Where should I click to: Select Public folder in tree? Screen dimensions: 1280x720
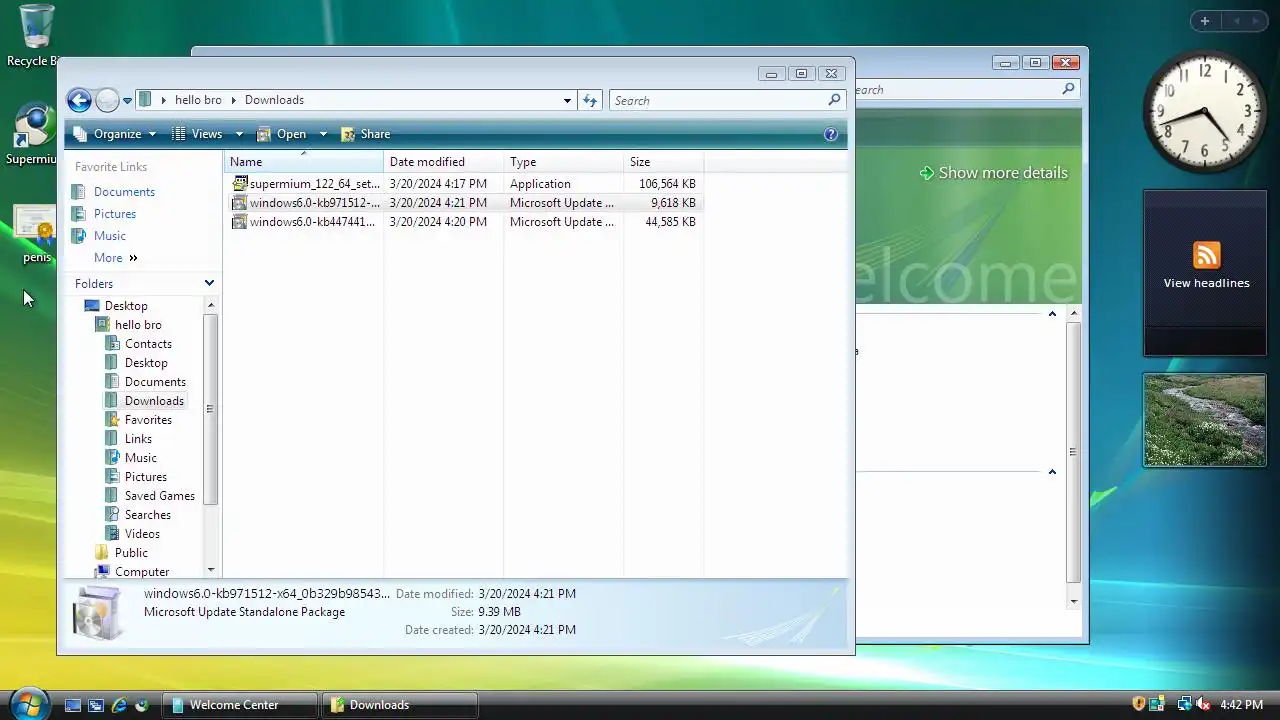point(131,553)
